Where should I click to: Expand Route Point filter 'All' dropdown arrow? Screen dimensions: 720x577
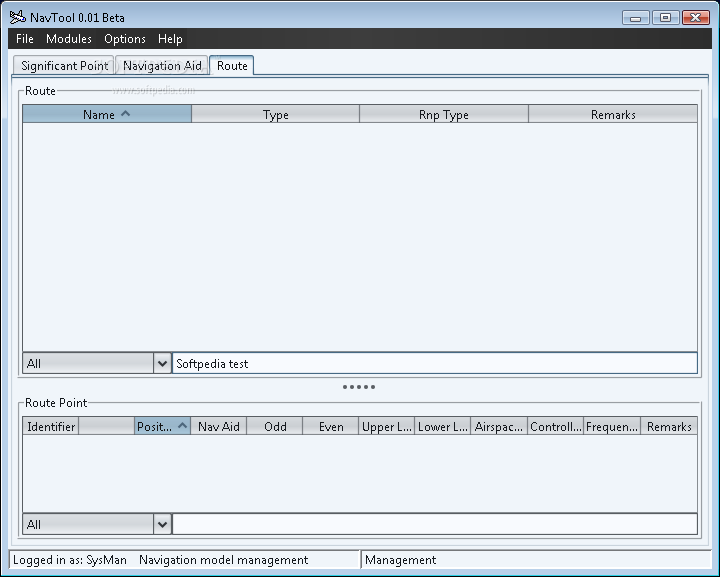click(162, 524)
